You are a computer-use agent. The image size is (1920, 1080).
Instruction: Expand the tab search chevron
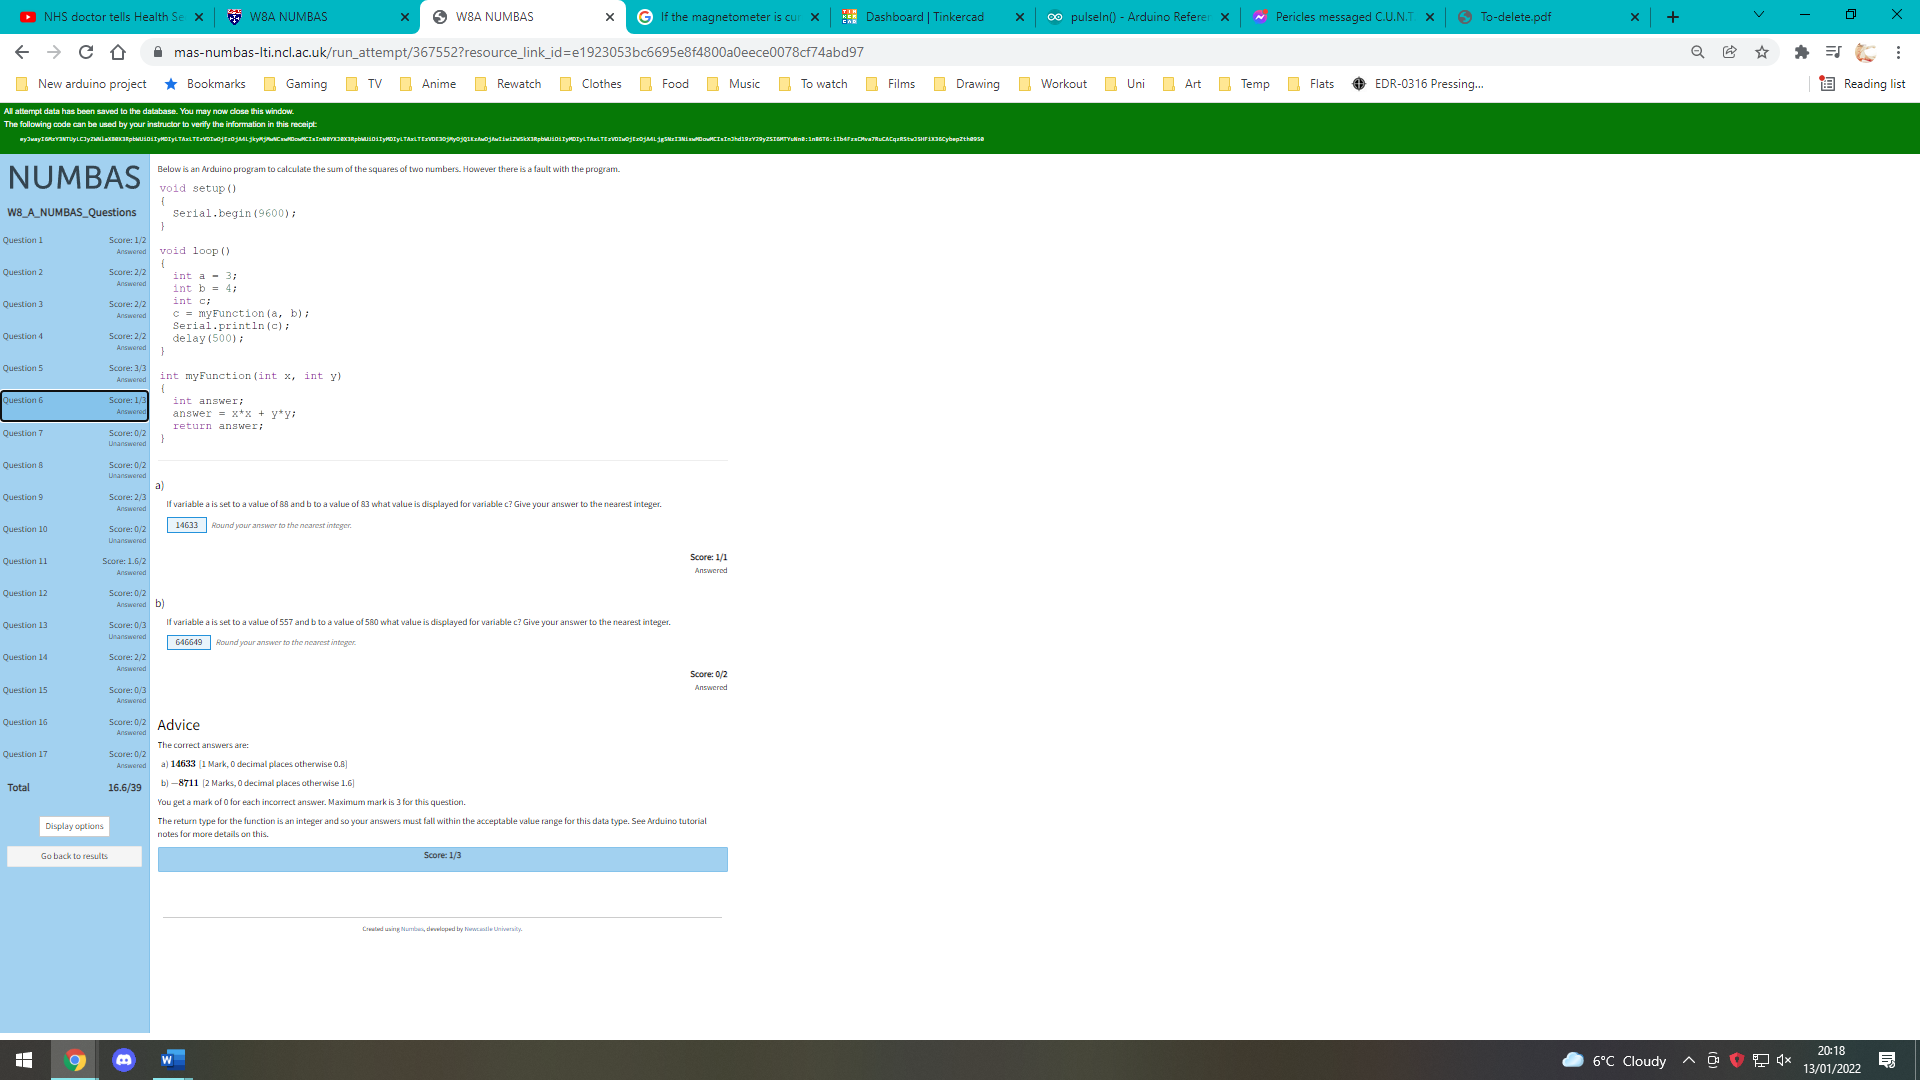1758,15
